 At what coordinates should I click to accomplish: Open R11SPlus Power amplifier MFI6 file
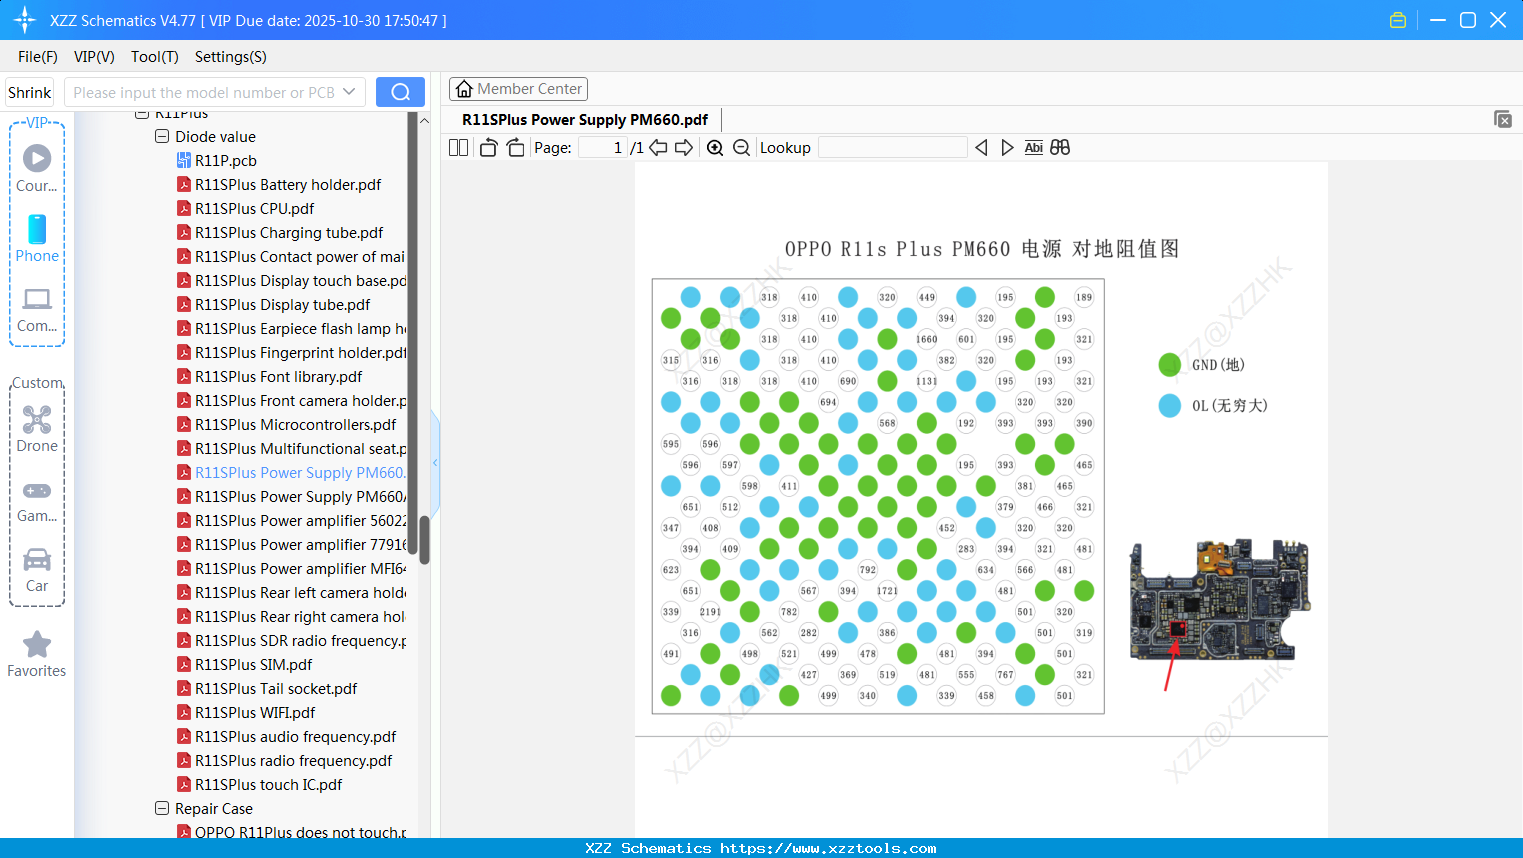tap(300, 568)
